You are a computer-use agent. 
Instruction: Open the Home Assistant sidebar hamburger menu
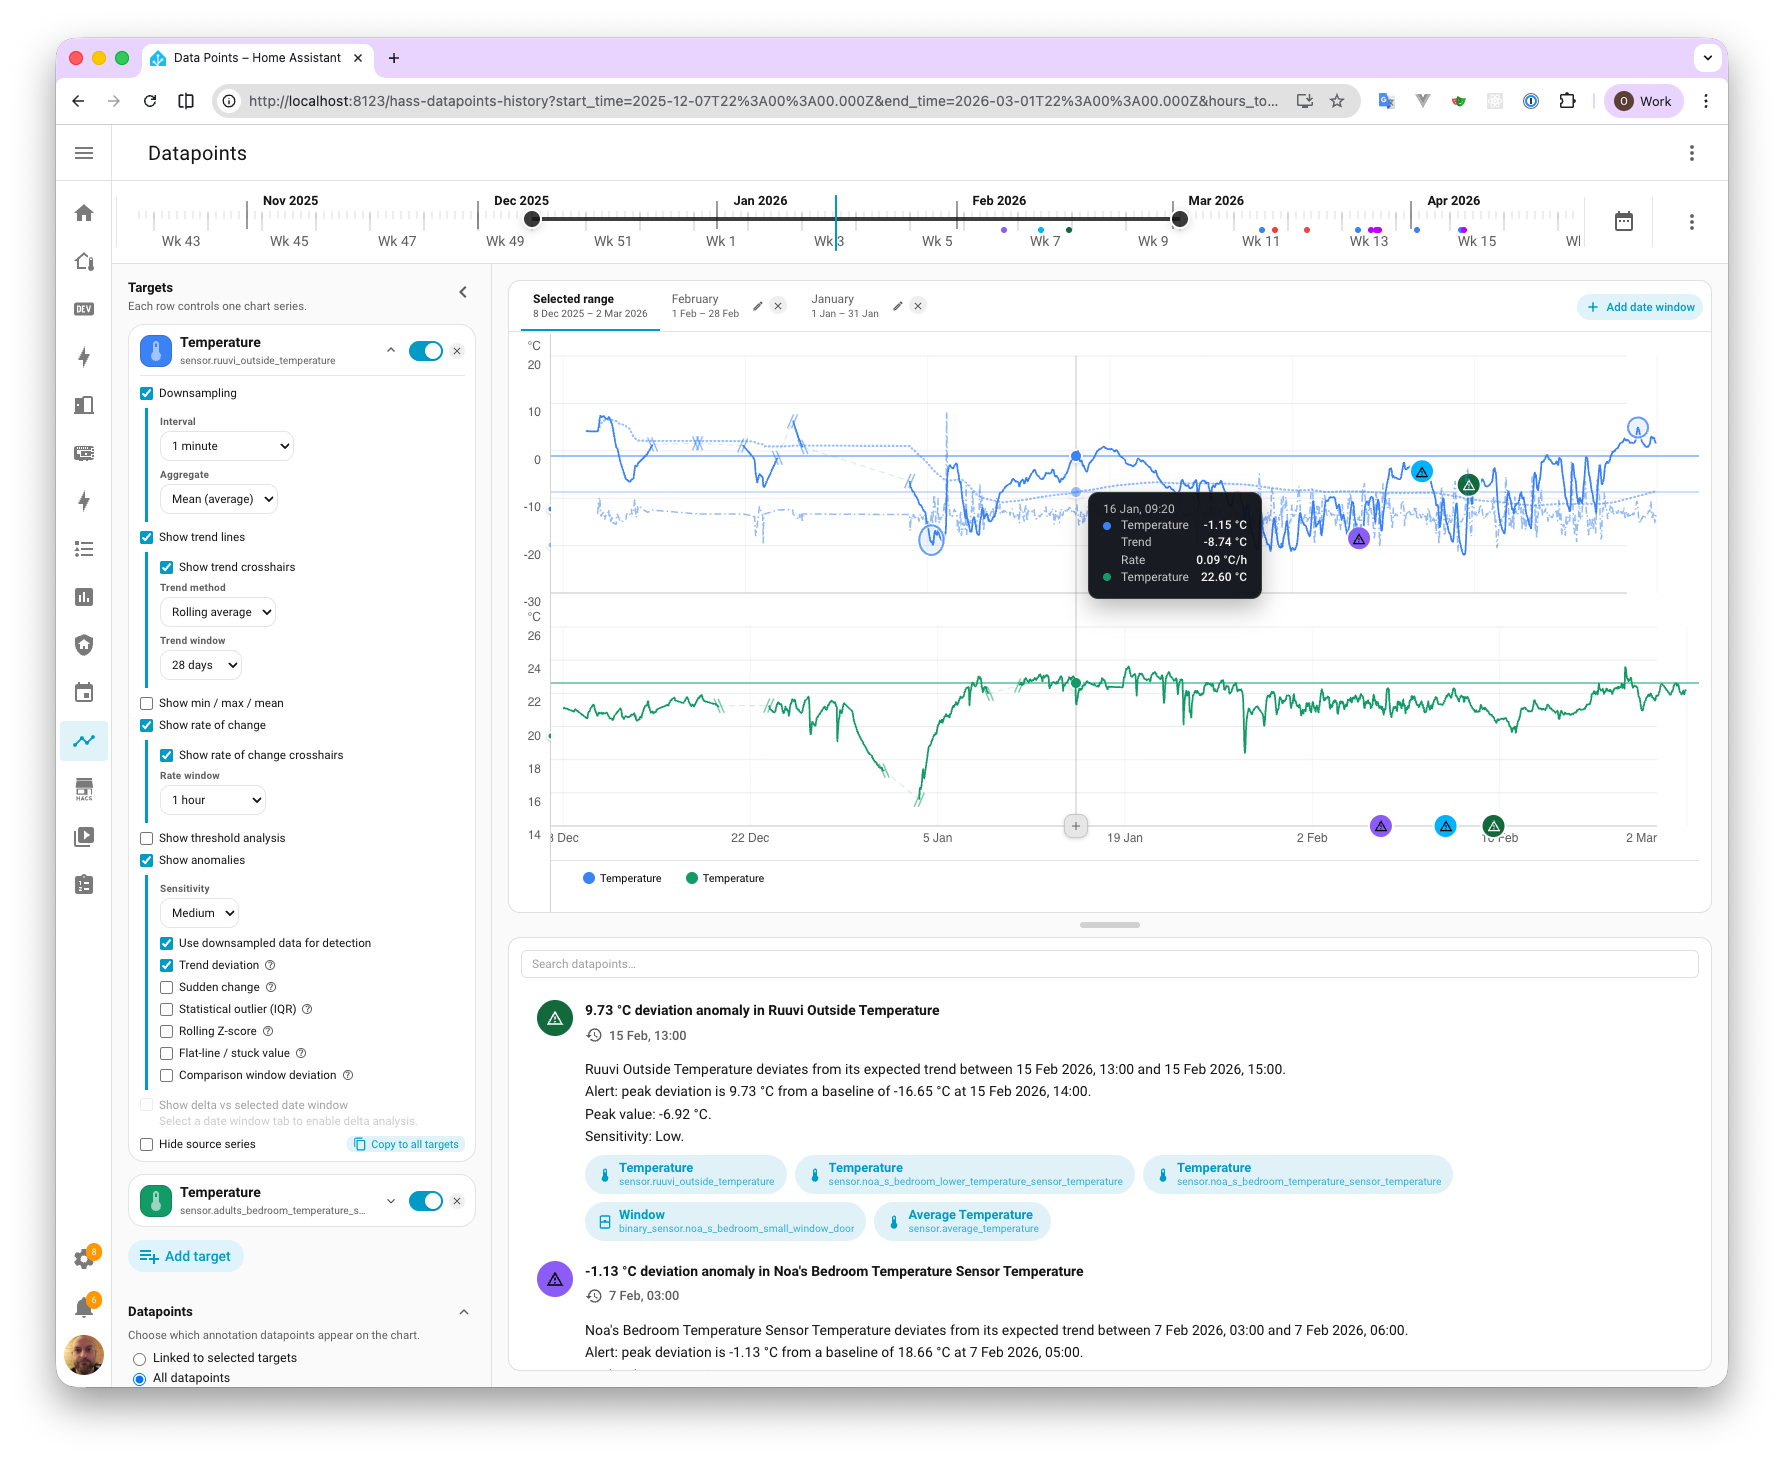pos(84,153)
